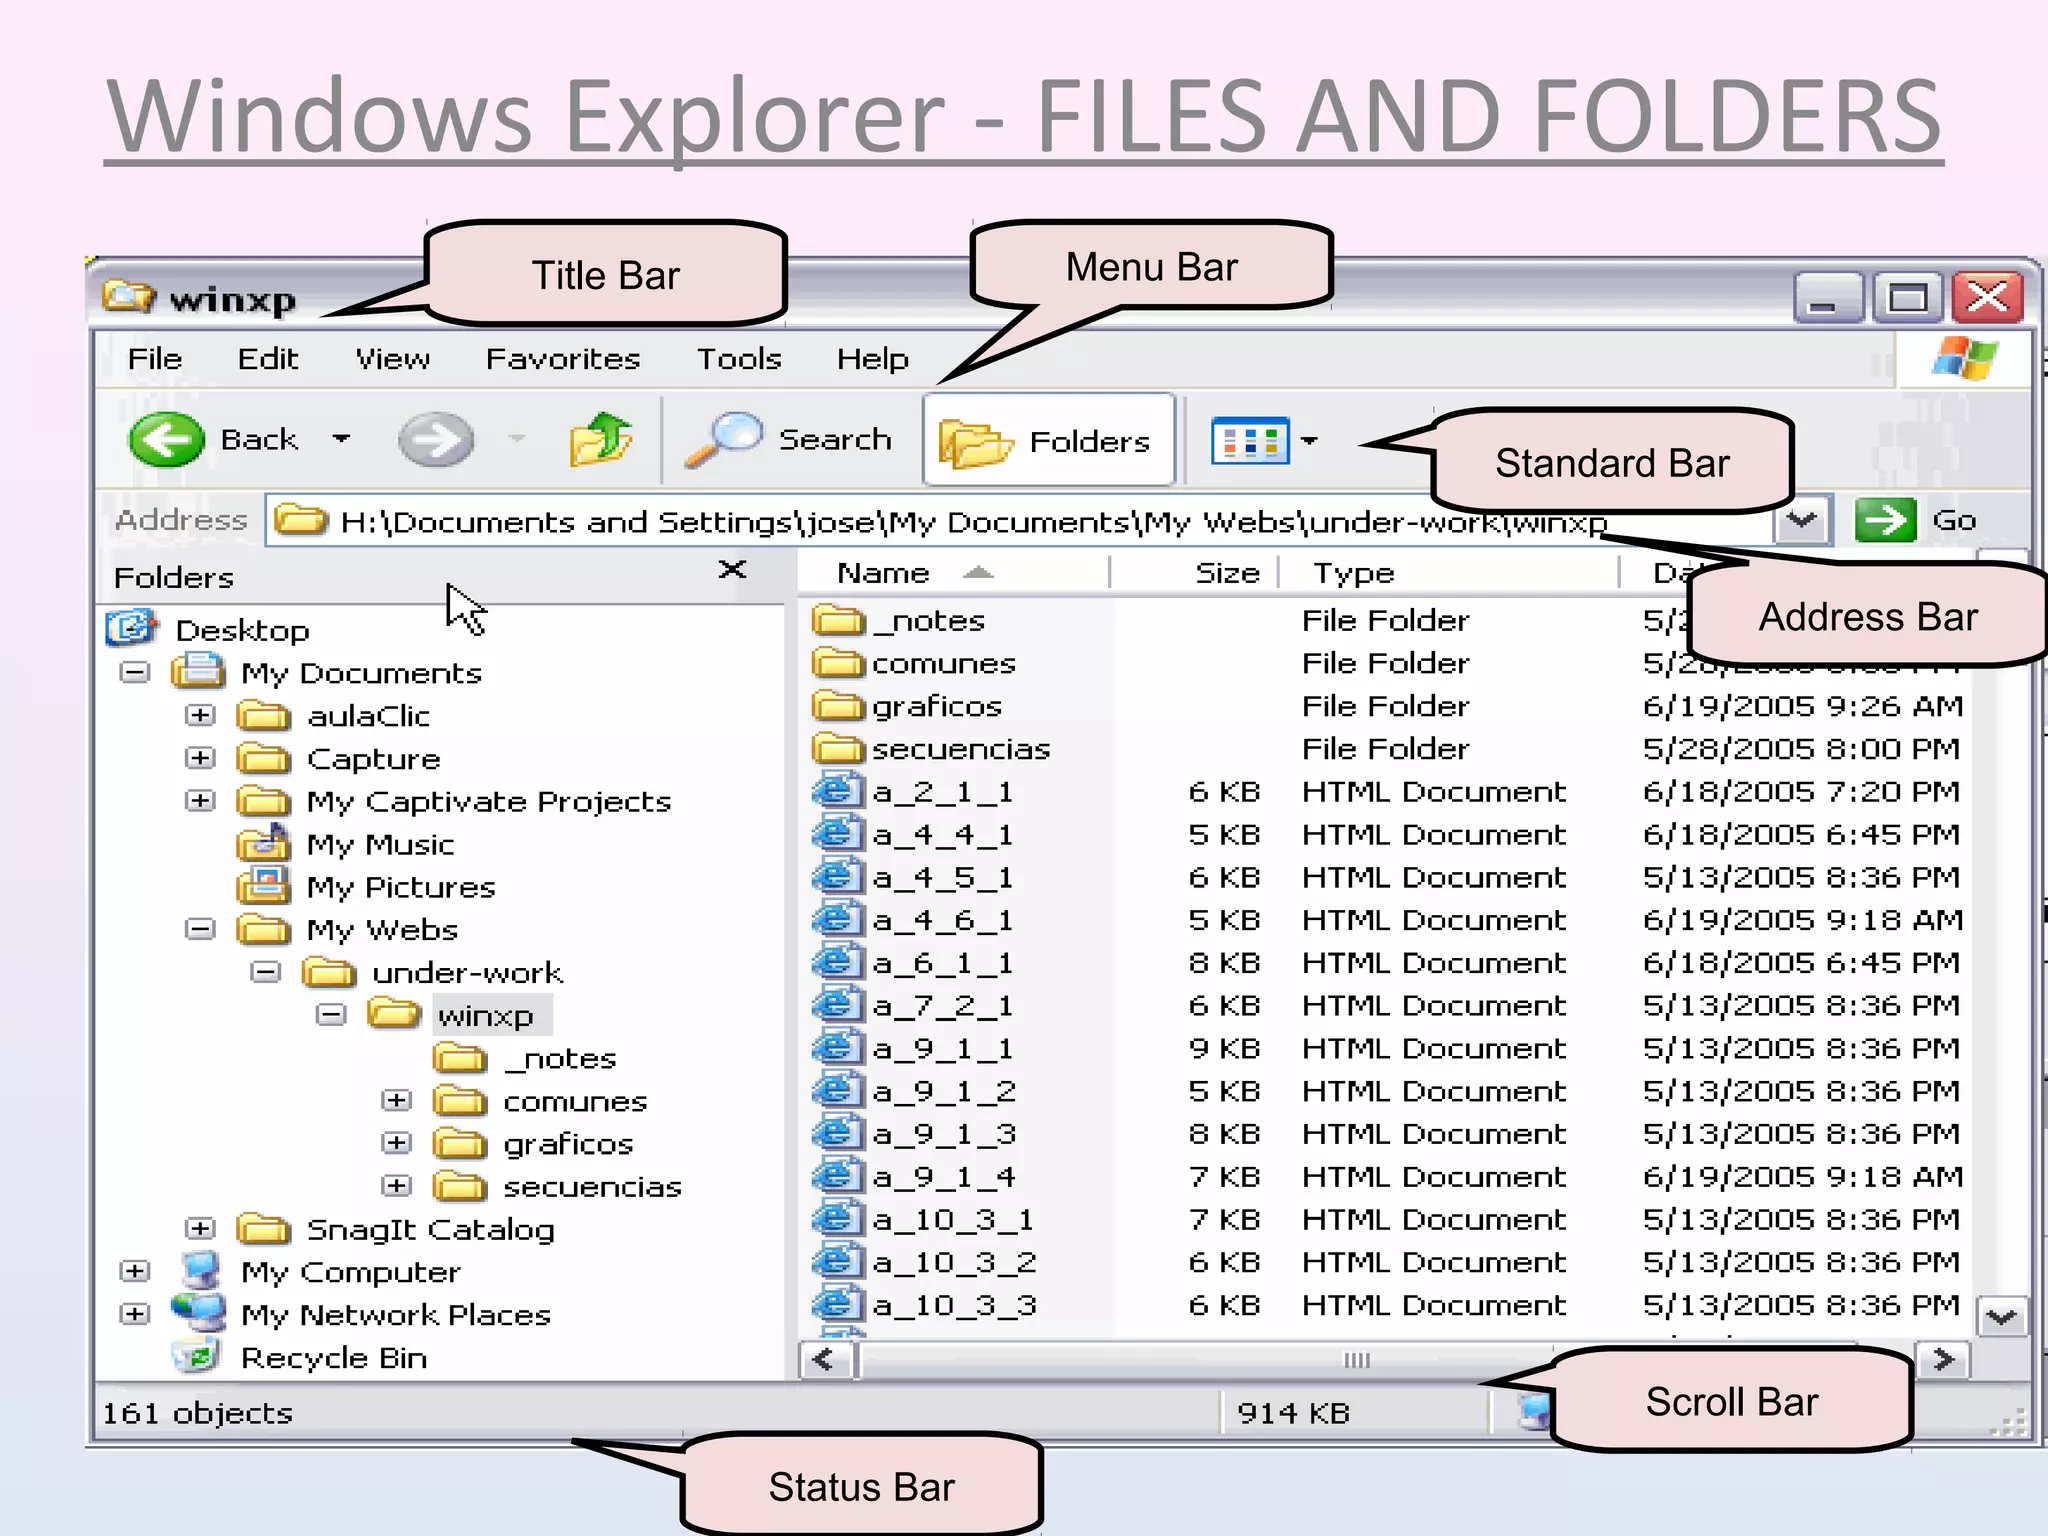Select secuencias in the folder tree
This screenshot has height=1536, width=2048.
pos(592,1187)
